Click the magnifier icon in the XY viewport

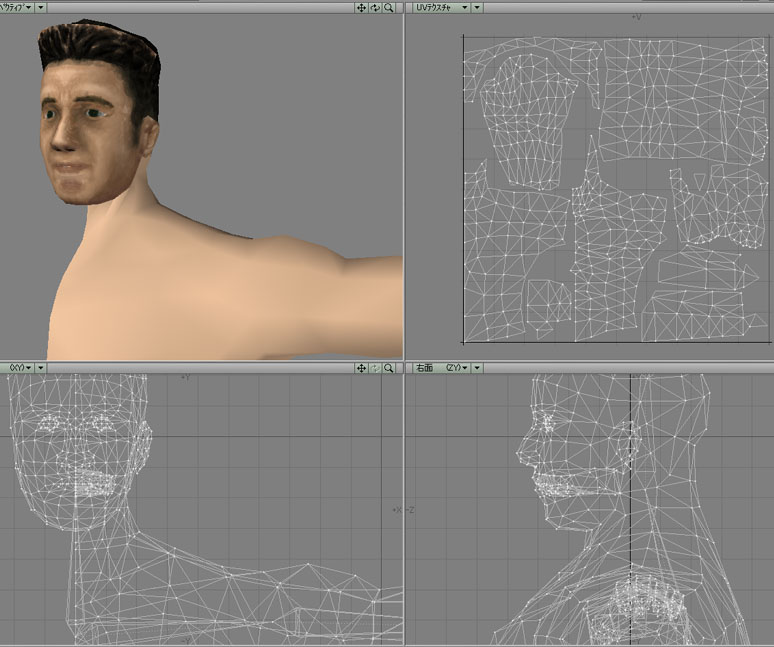pyautogui.click(x=389, y=369)
